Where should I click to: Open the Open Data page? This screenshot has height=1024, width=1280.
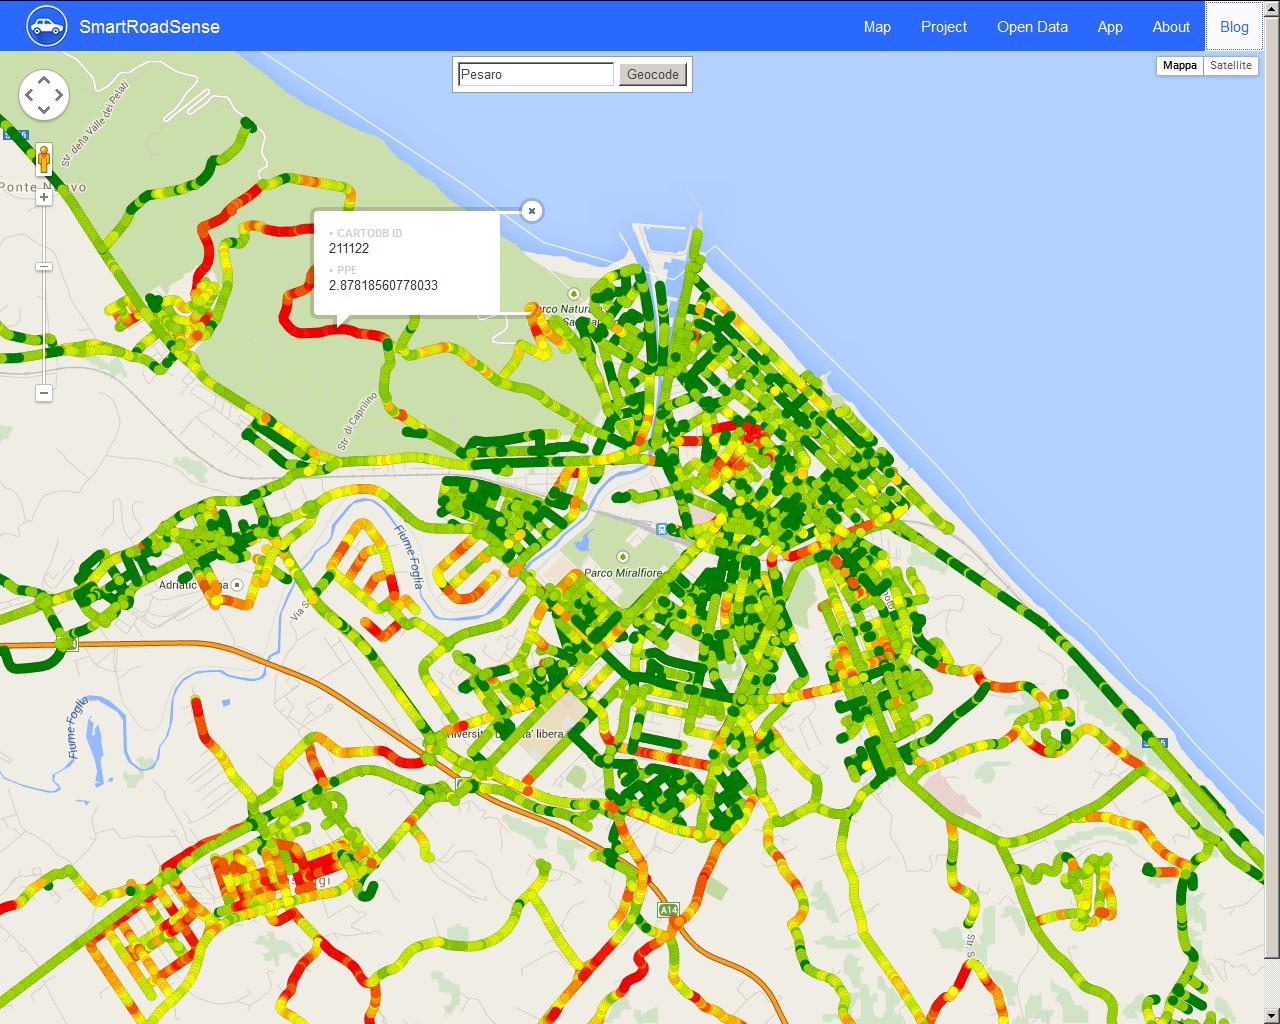click(1032, 27)
